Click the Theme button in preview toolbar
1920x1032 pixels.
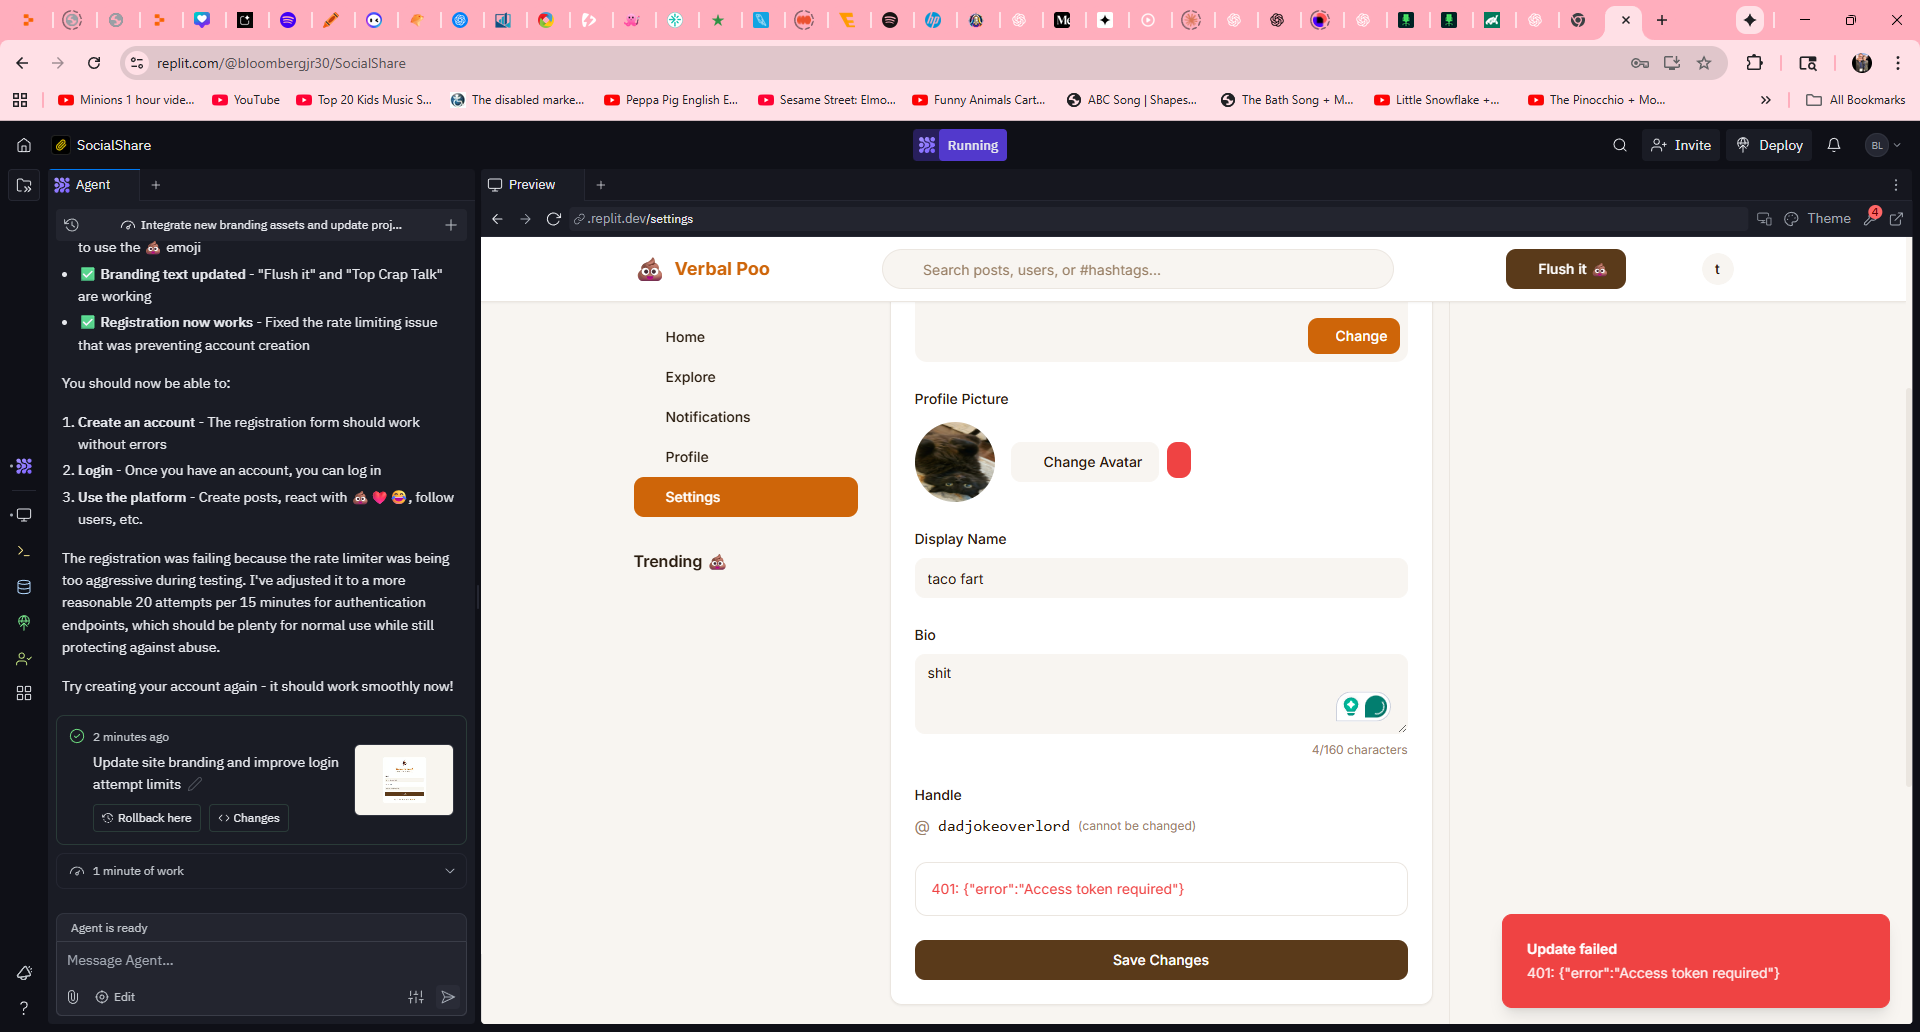pyautogui.click(x=1818, y=219)
